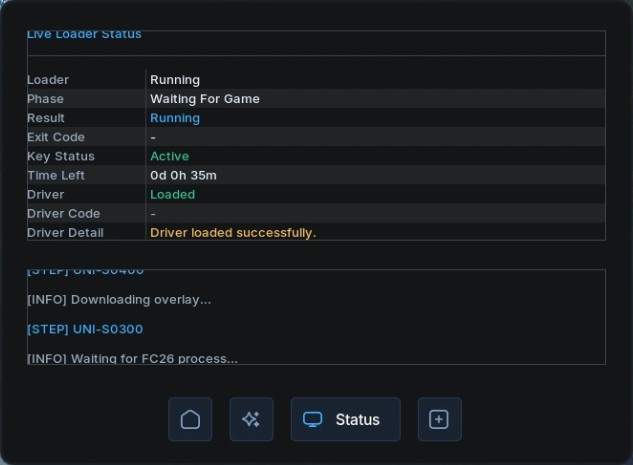Click the blue Running result value
This screenshot has width=633, height=465.
(x=175, y=118)
